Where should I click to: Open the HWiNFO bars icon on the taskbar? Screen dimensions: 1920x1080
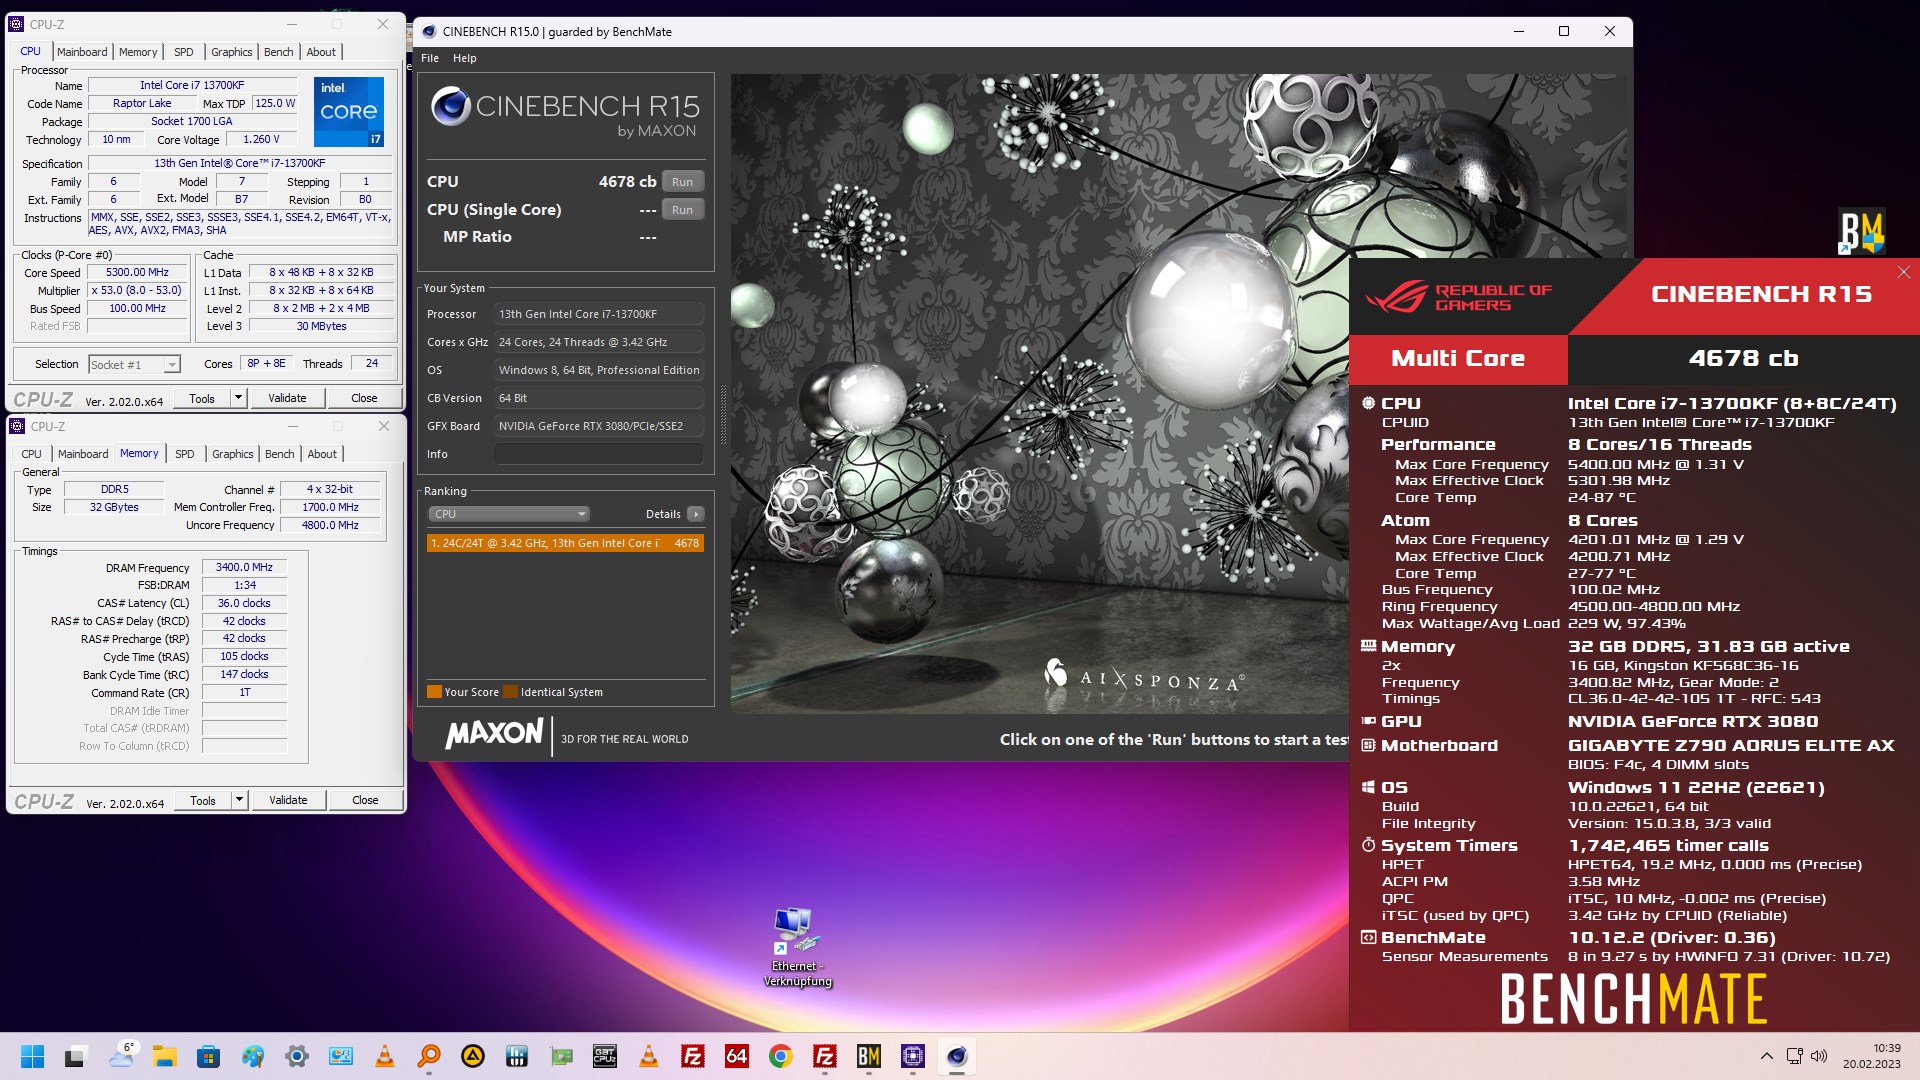(x=517, y=1056)
